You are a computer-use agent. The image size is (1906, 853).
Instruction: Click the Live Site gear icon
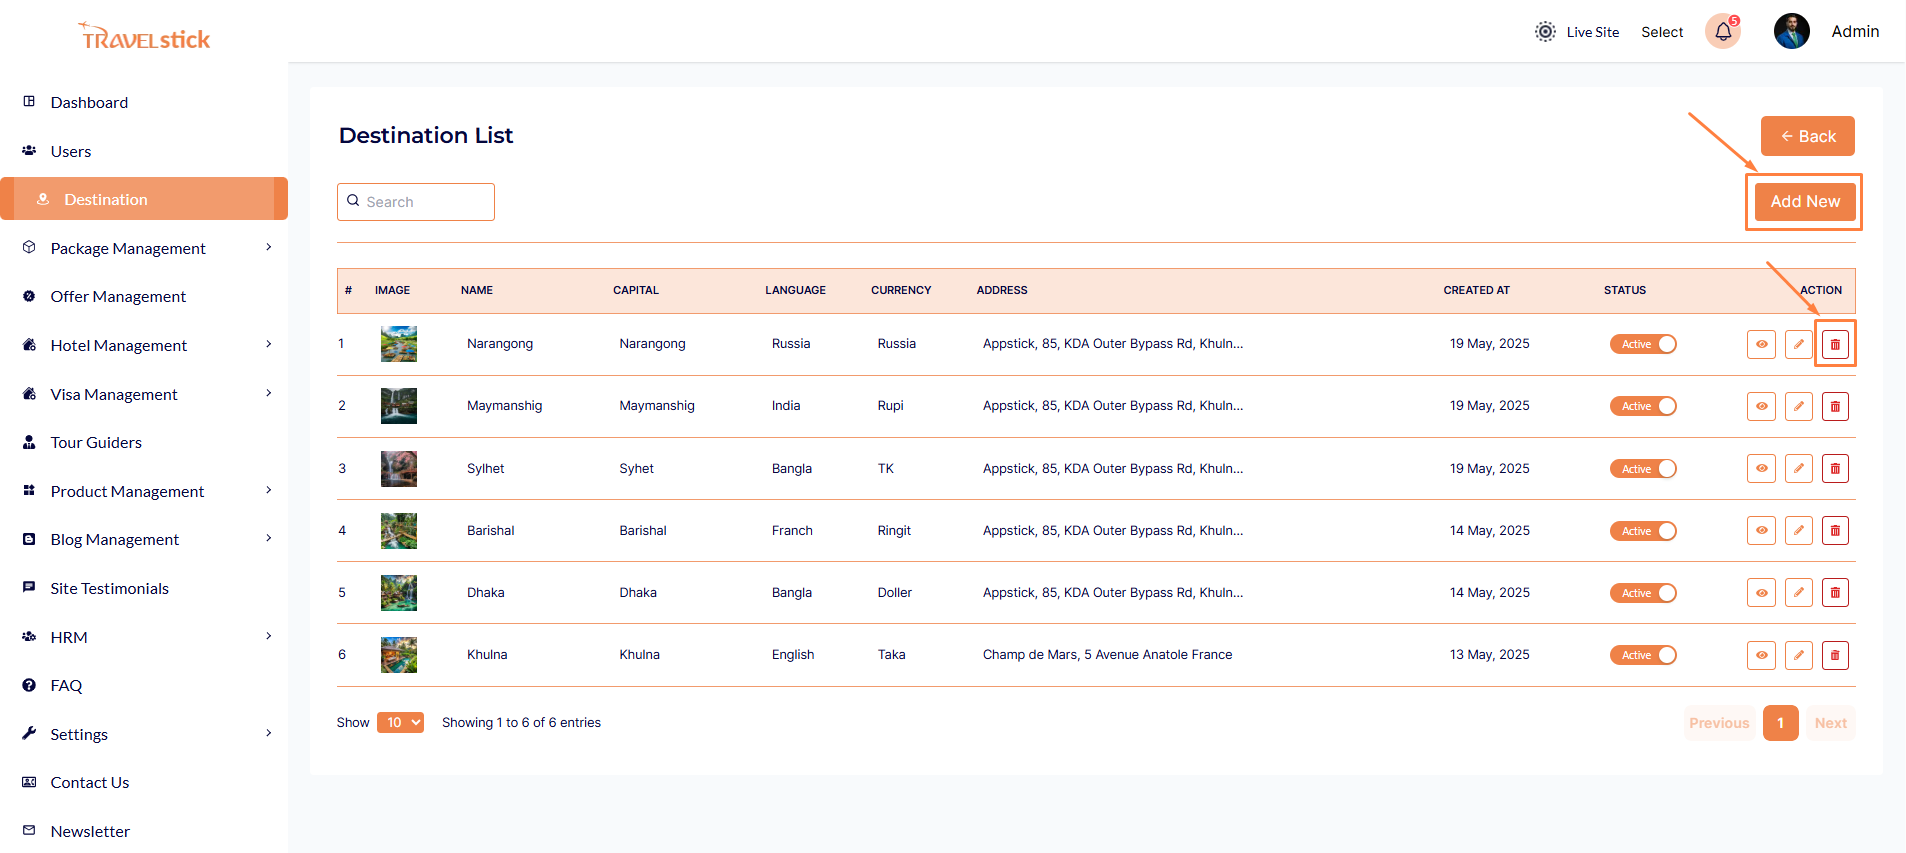point(1545,32)
